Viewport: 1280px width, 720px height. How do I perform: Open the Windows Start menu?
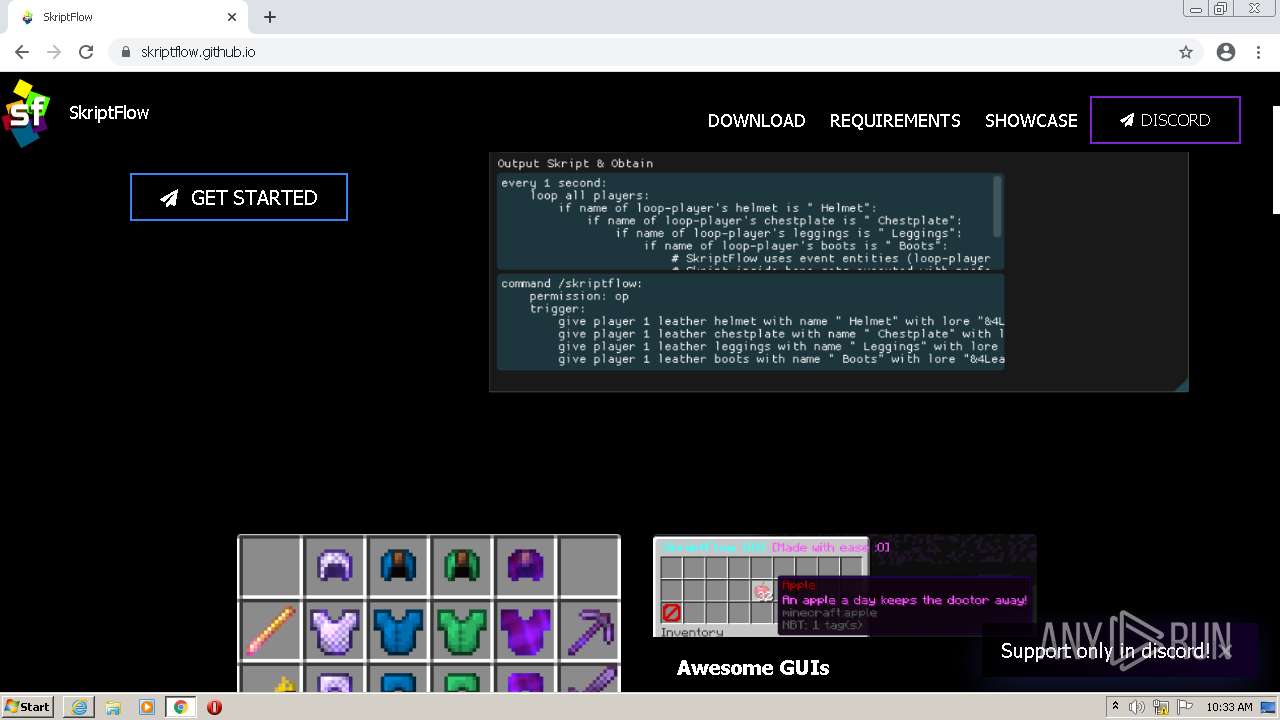[x=28, y=707]
